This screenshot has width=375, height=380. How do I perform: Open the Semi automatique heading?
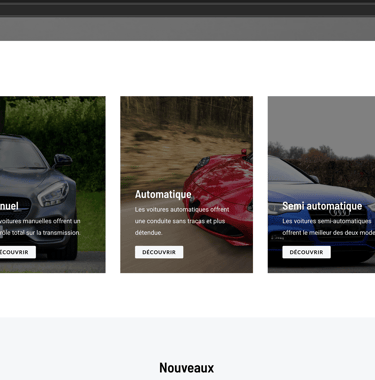click(322, 206)
